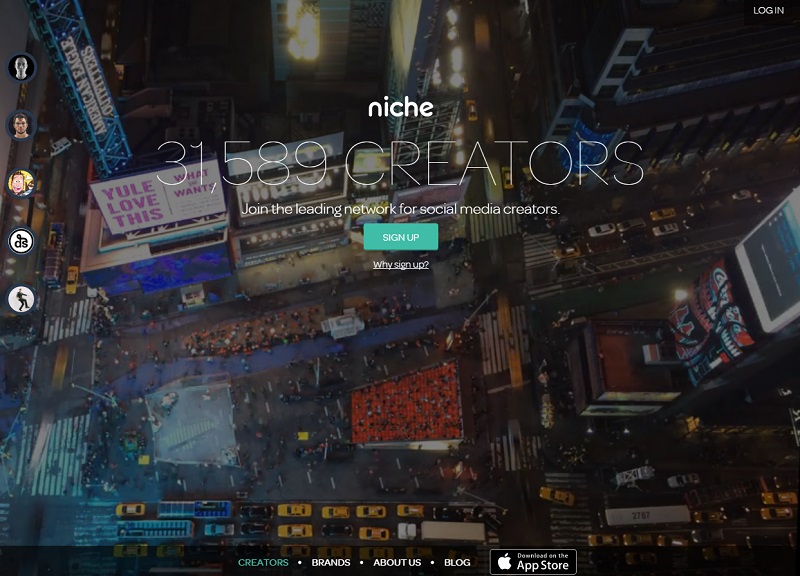
Task: Select the cartoon face creator avatar
Action: [21, 183]
